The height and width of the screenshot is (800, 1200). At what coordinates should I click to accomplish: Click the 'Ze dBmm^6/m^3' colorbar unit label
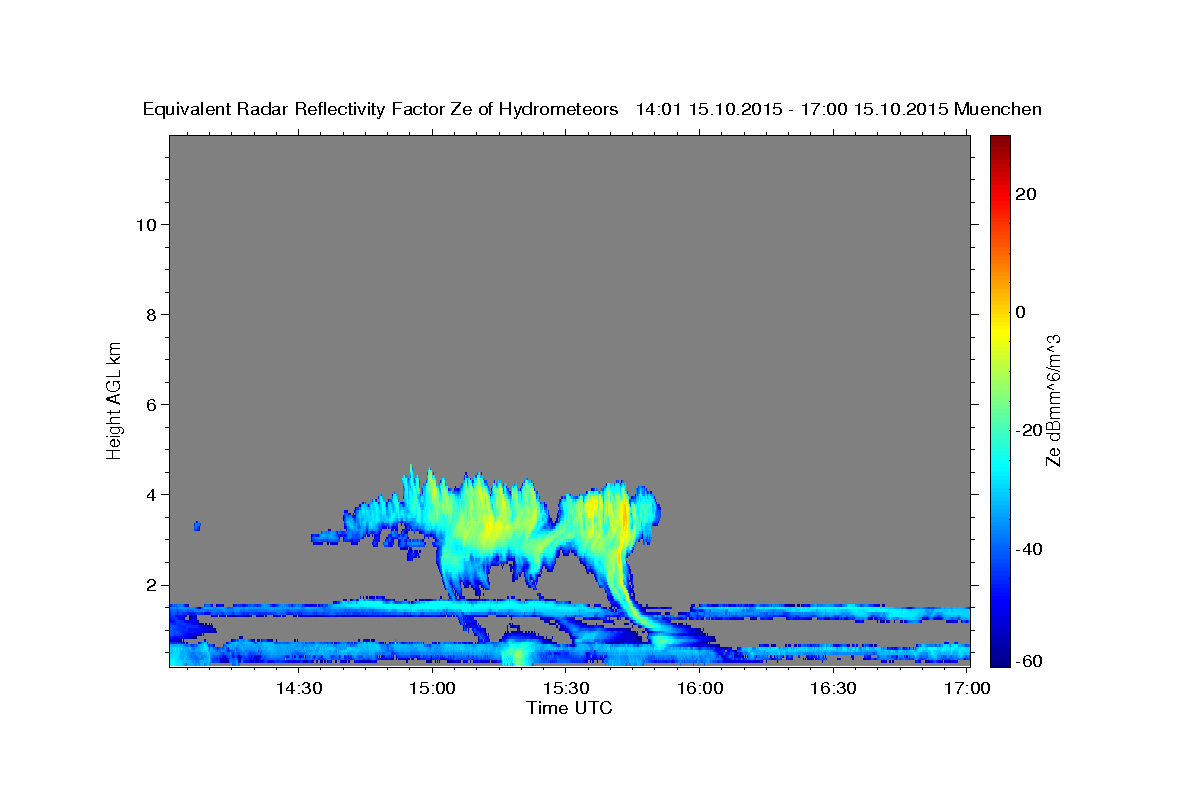(x=1053, y=400)
